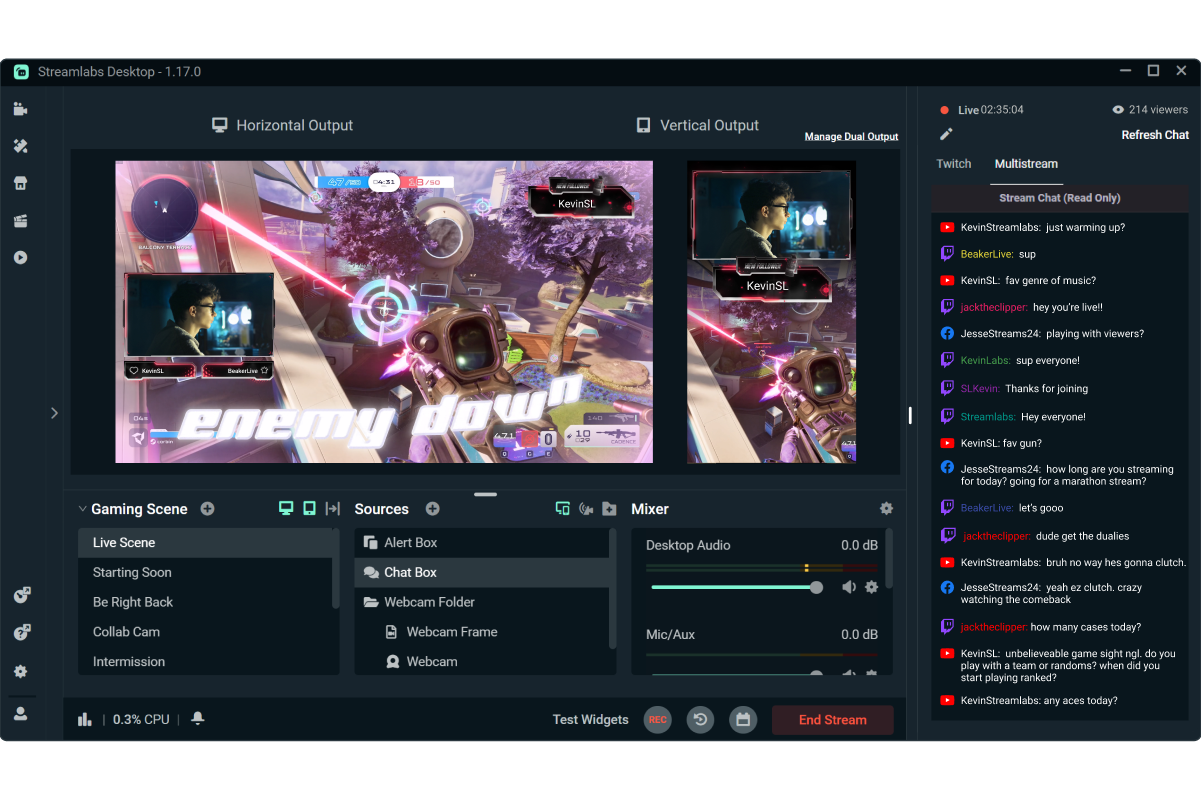Click Refresh Chat
Screen dimensions: 1201x800
click(x=1155, y=135)
